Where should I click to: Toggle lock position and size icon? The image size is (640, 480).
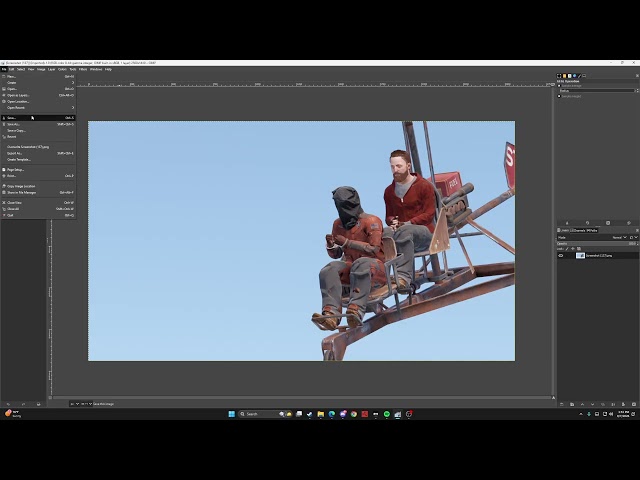point(573,249)
